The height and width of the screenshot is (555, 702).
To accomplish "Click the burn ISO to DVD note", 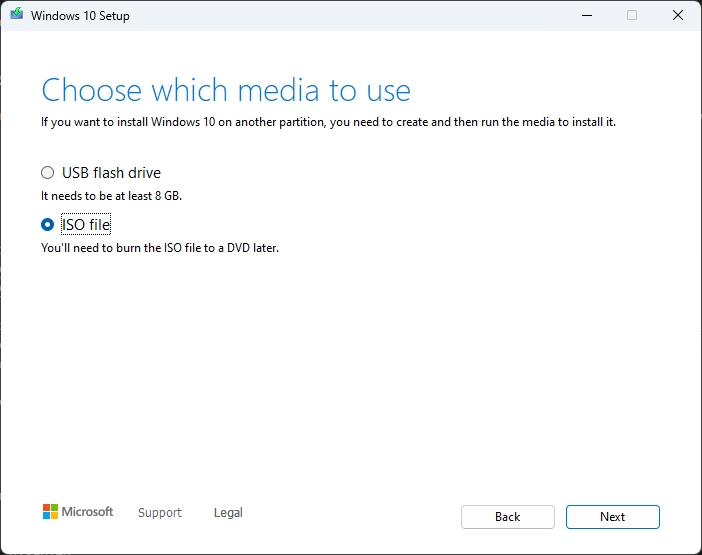I will pos(160,248).
